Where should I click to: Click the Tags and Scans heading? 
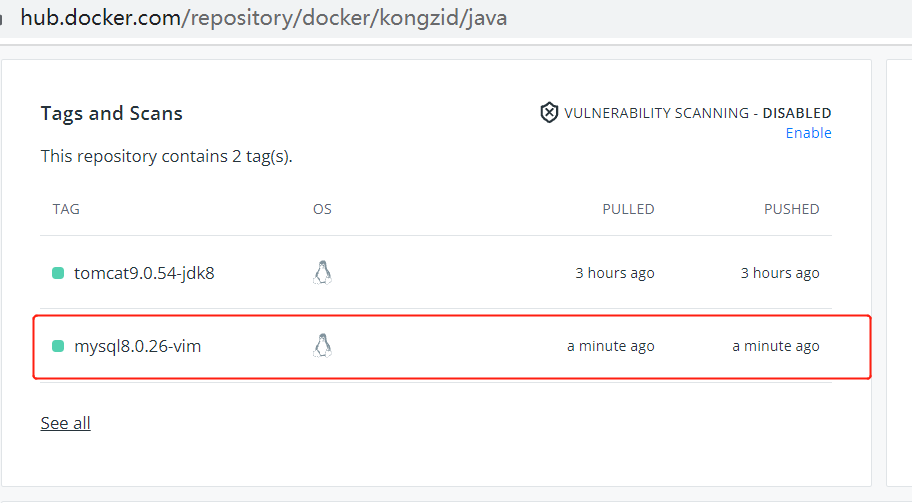(111, 113)
